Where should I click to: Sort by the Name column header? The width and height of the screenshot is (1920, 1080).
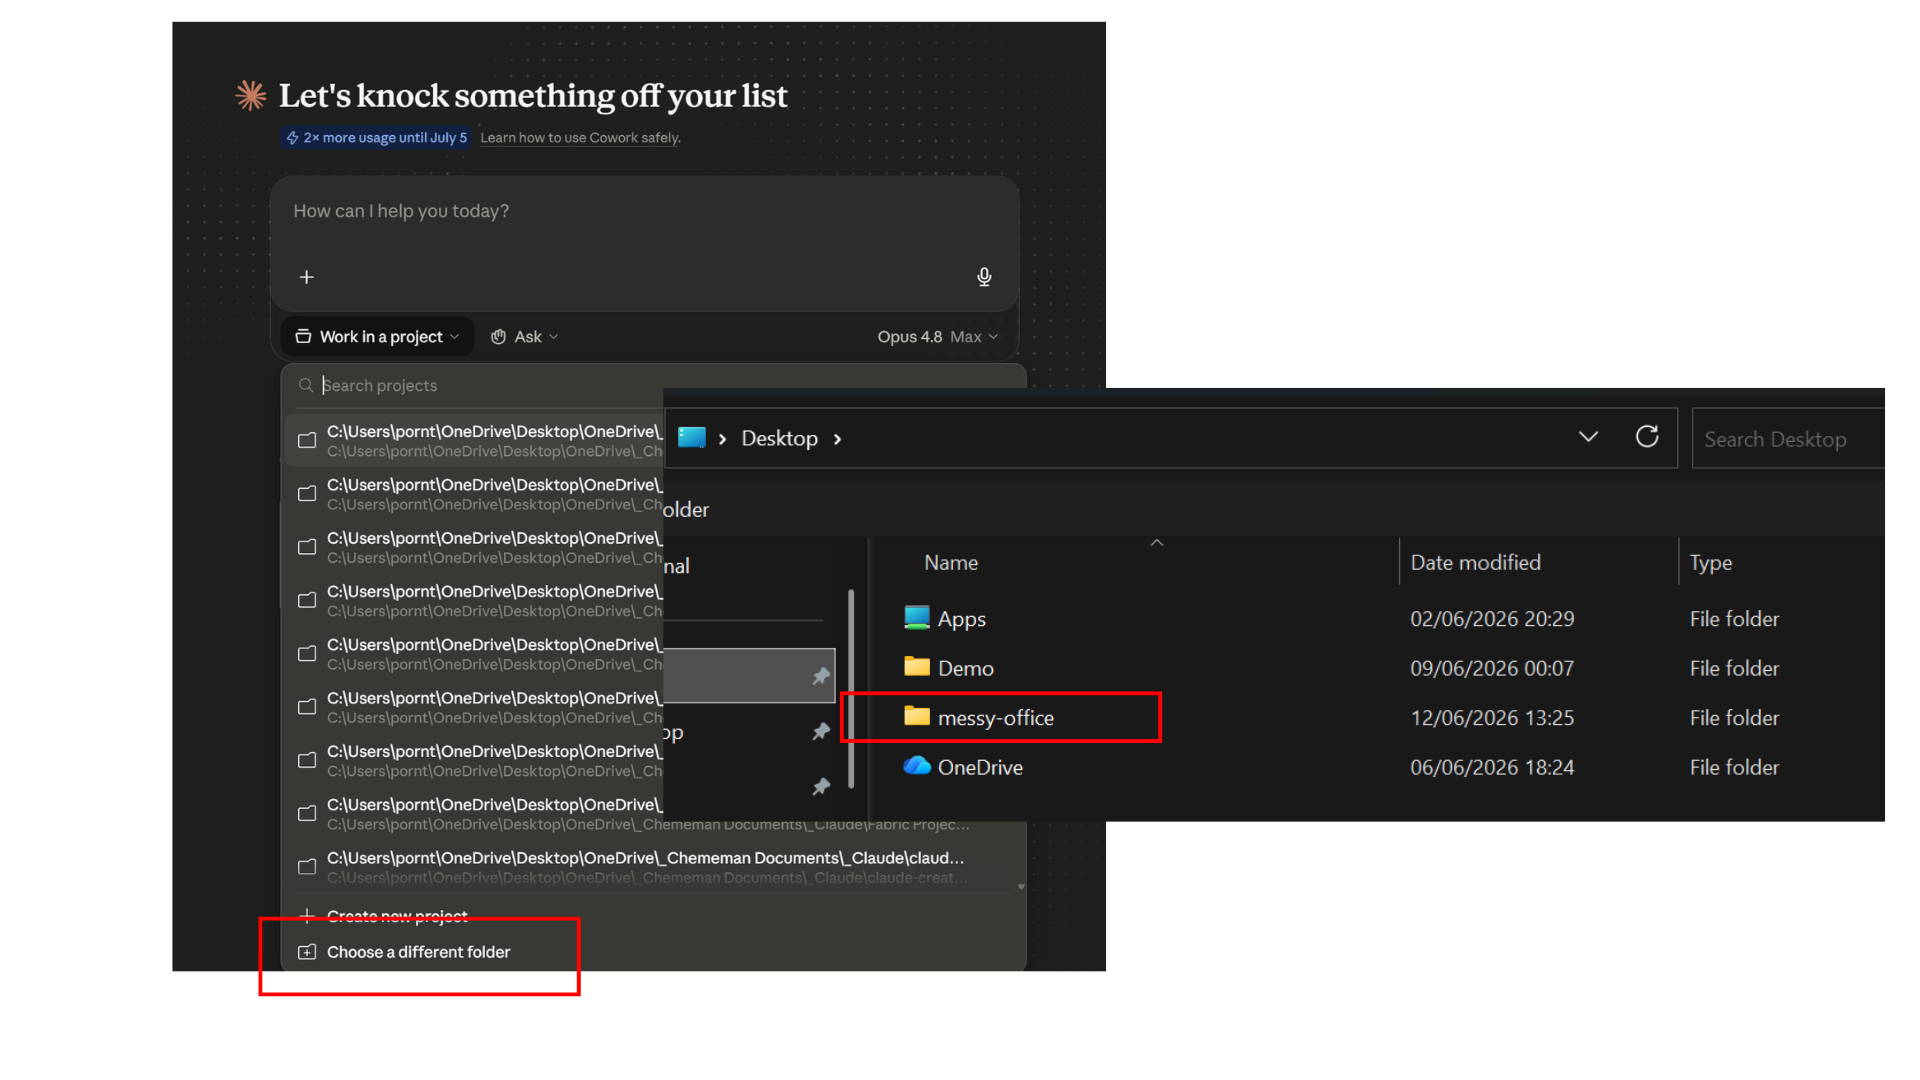click(x=951, y=563)
